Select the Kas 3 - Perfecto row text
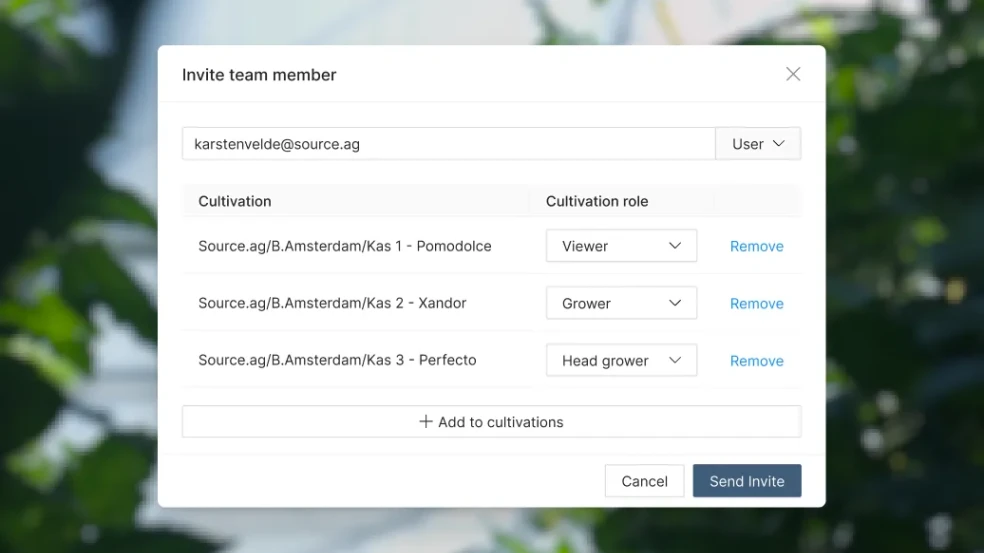The image size is (984, 553). click(337, 360)
